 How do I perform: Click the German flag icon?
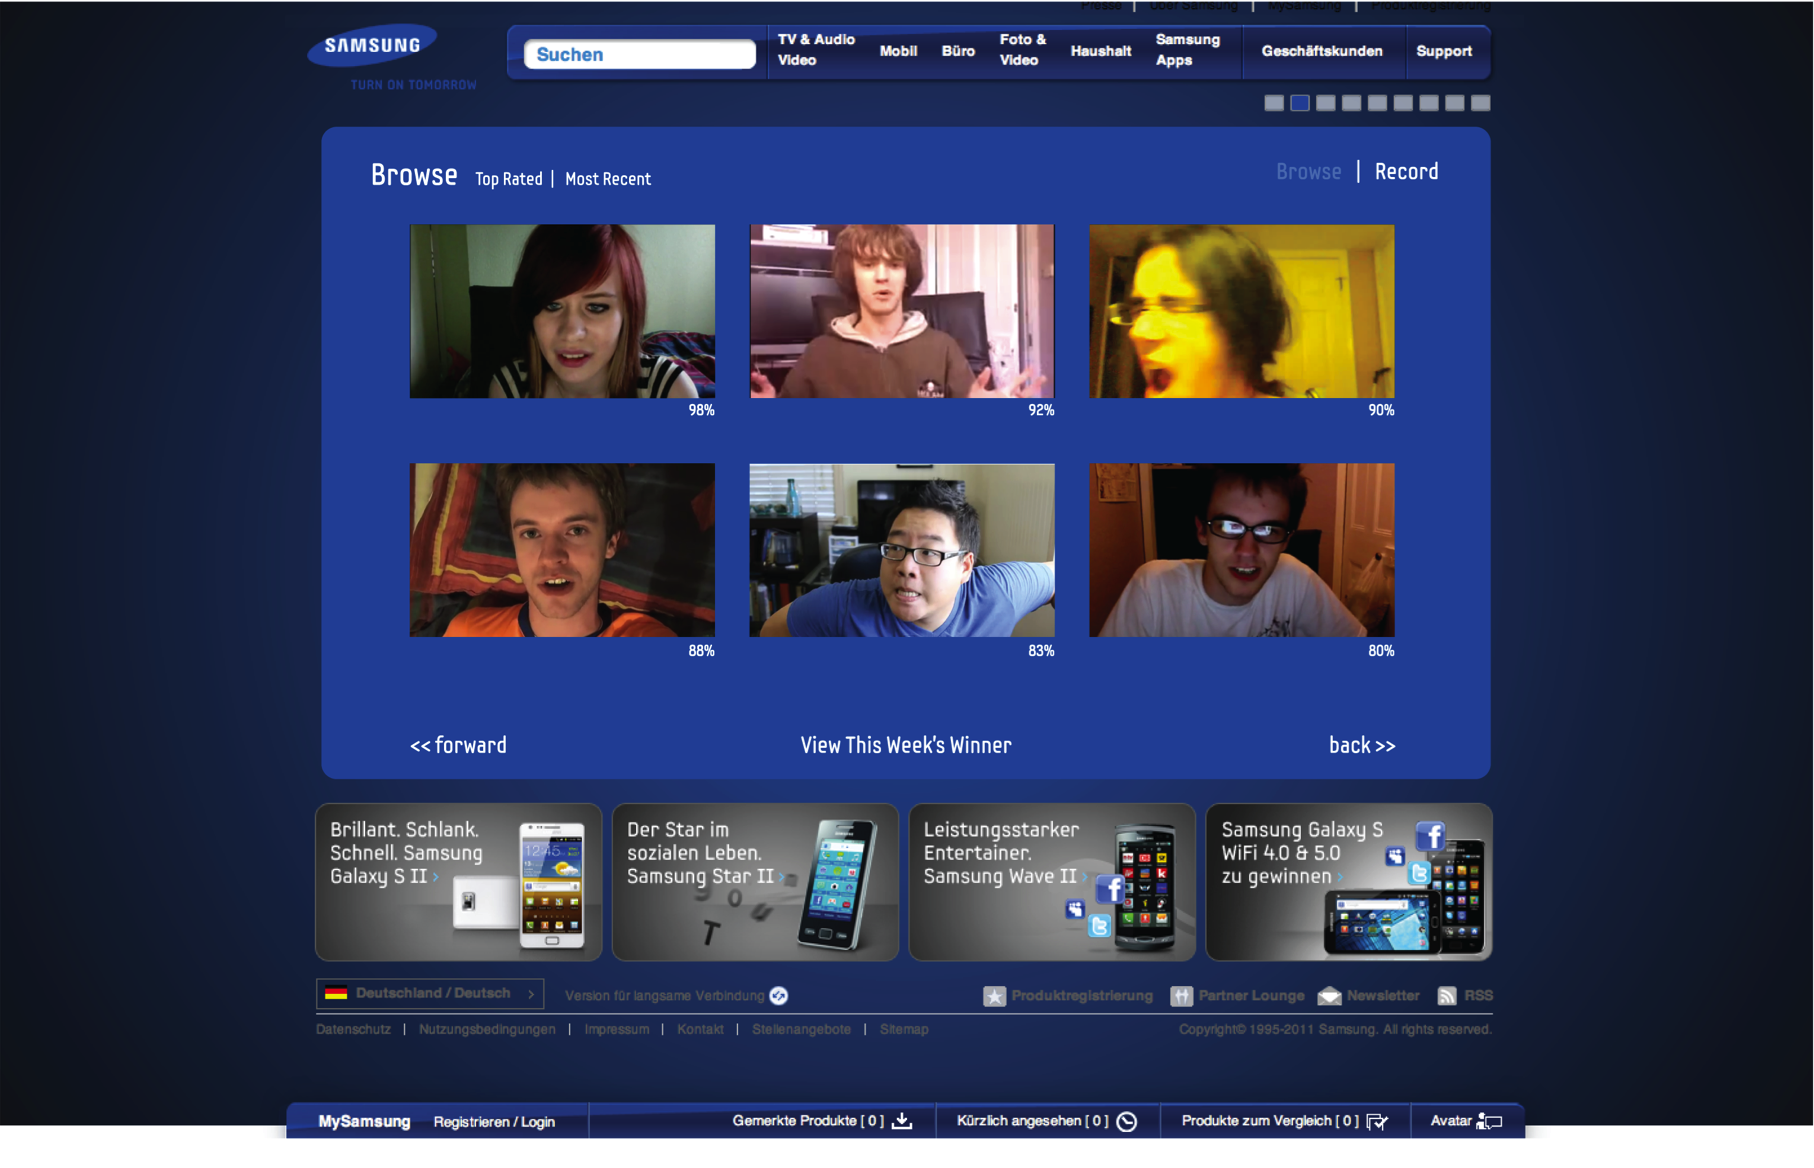tap(336, 993)
